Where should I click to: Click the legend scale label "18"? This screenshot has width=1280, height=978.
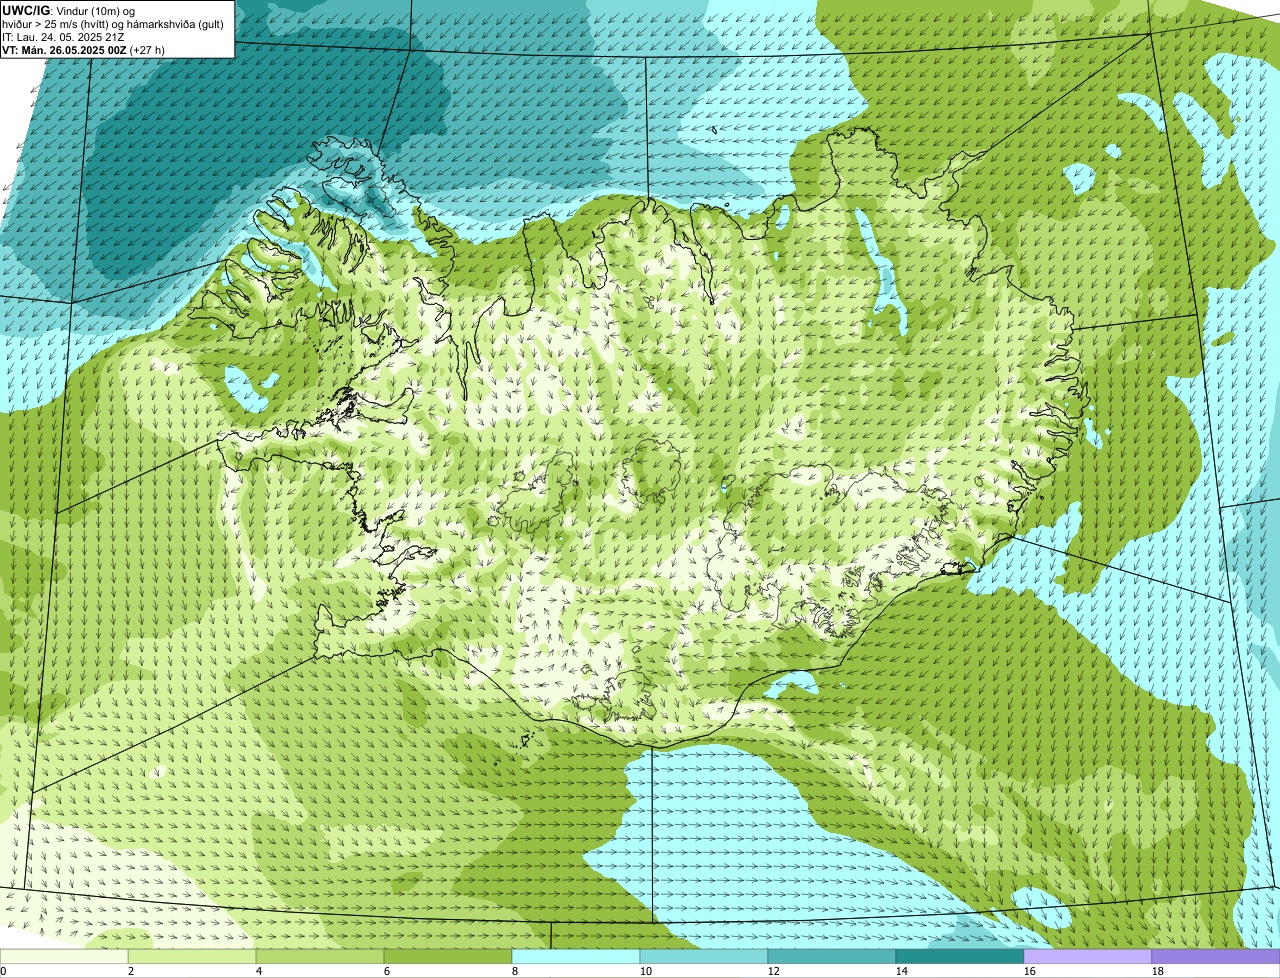(1158, 971)
